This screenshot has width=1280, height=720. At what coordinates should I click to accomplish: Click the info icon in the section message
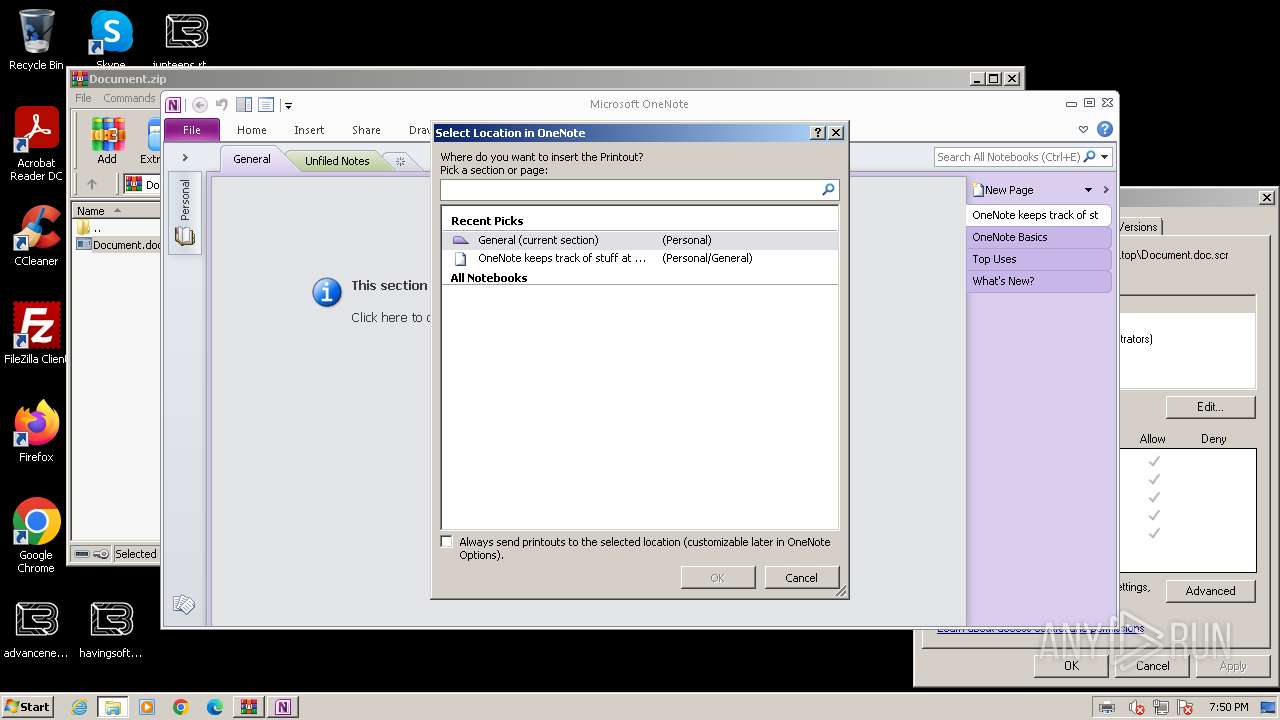(x=327, y=292)
